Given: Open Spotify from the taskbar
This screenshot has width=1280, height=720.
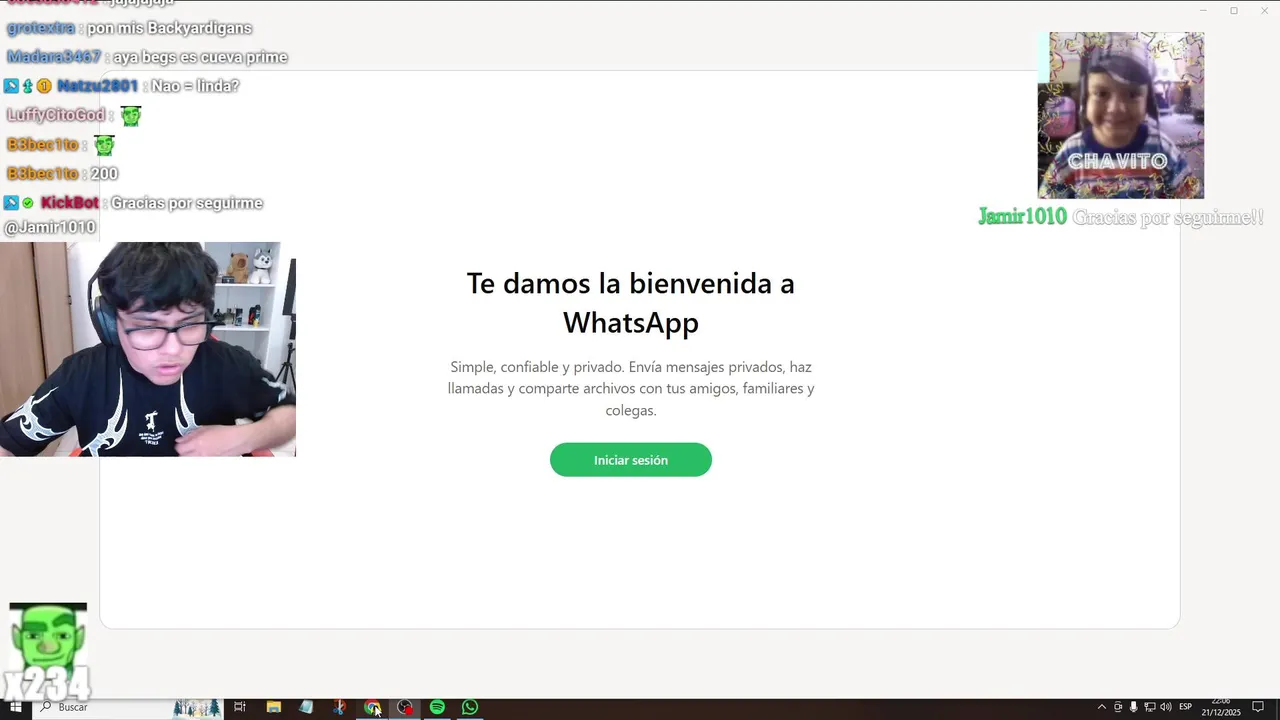Looking at the screenshot, I should pyautogui.click(x=437, y=707).
